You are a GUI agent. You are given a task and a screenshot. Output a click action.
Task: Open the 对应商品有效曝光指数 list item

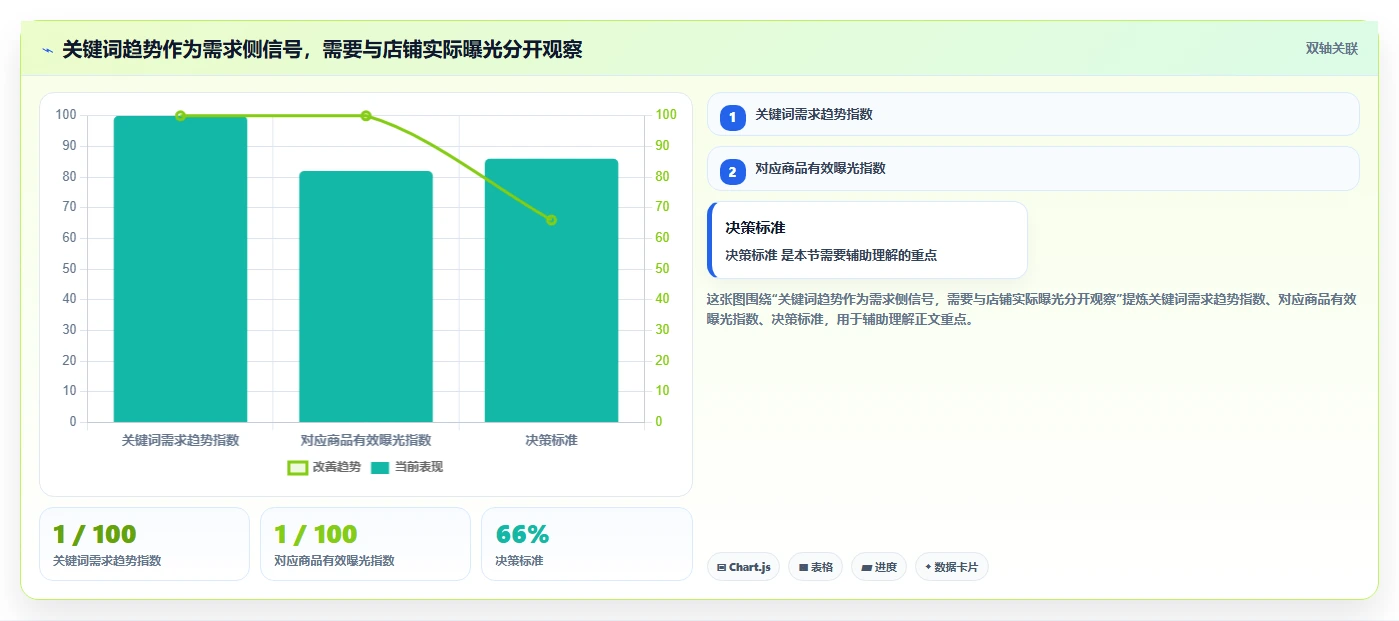point(1033,168)
